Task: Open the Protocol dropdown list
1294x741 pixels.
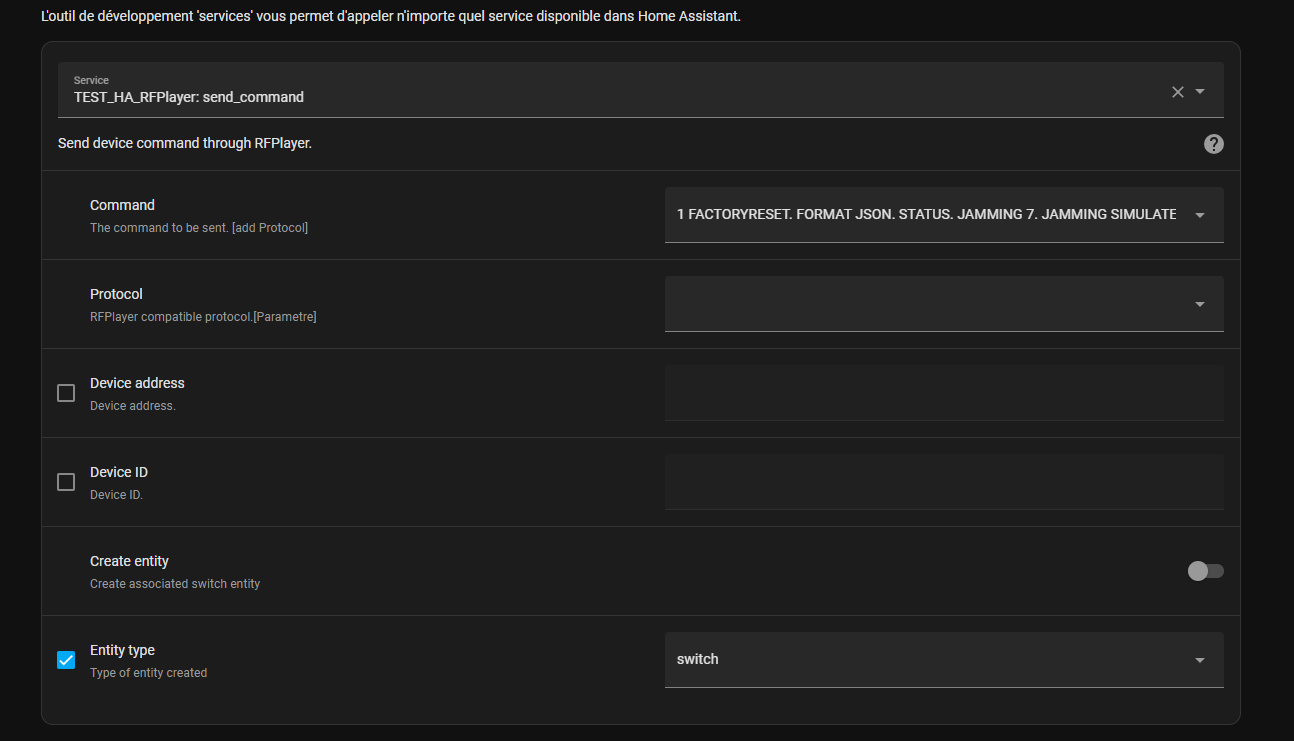Action: click(x=944, y=303)
